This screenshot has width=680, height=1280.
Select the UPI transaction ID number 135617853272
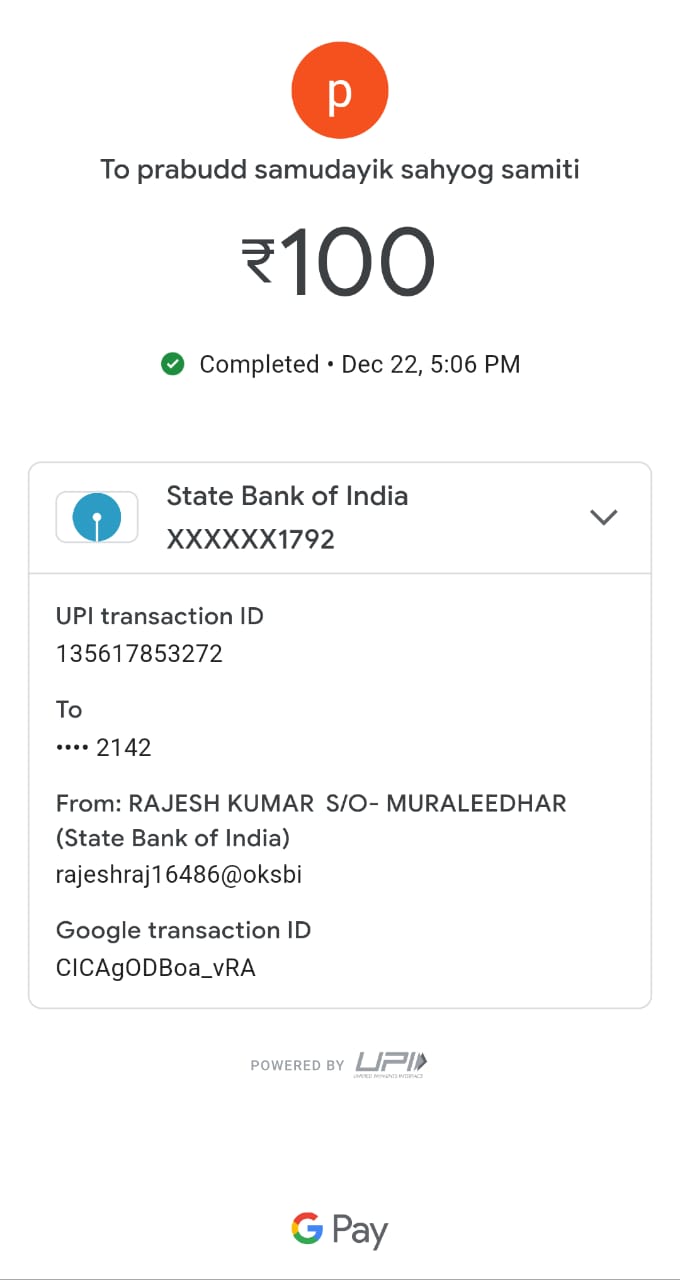click(139, 654)
